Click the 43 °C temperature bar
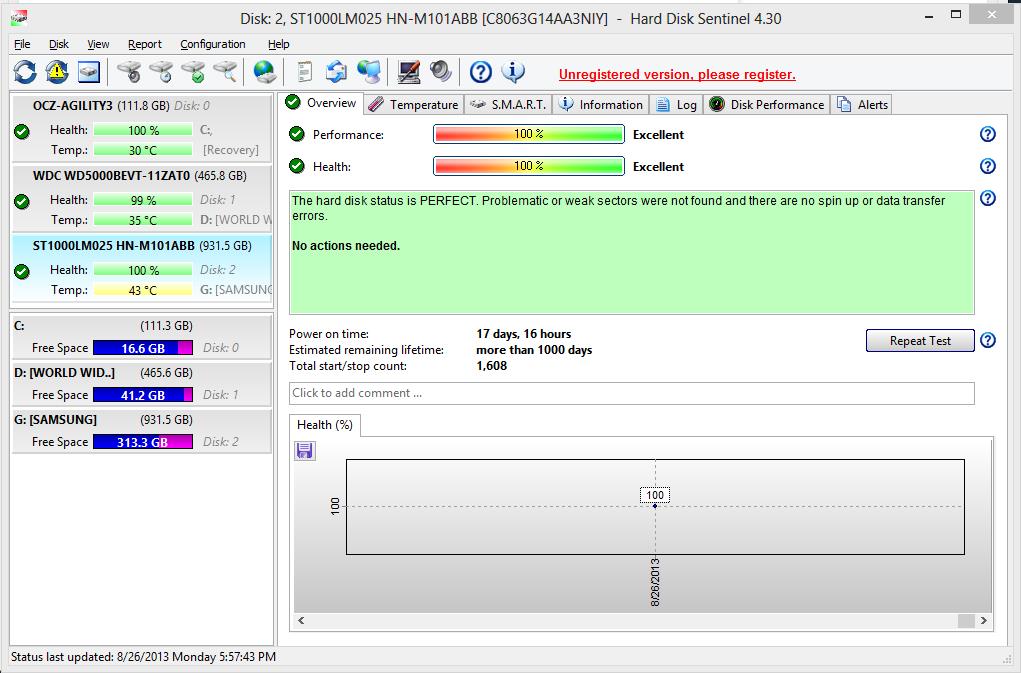This screenshot has width=1021, height=673. 143,290
